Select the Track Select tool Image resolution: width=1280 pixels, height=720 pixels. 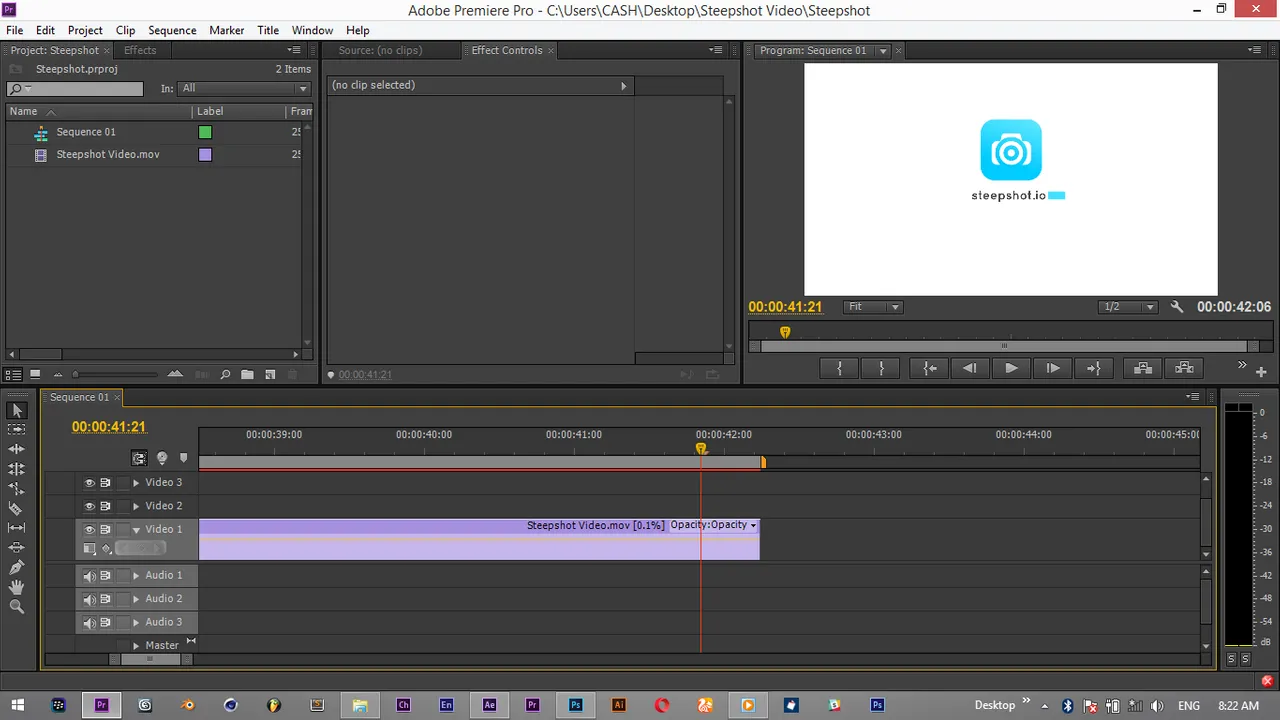click(x=16, y=430)
